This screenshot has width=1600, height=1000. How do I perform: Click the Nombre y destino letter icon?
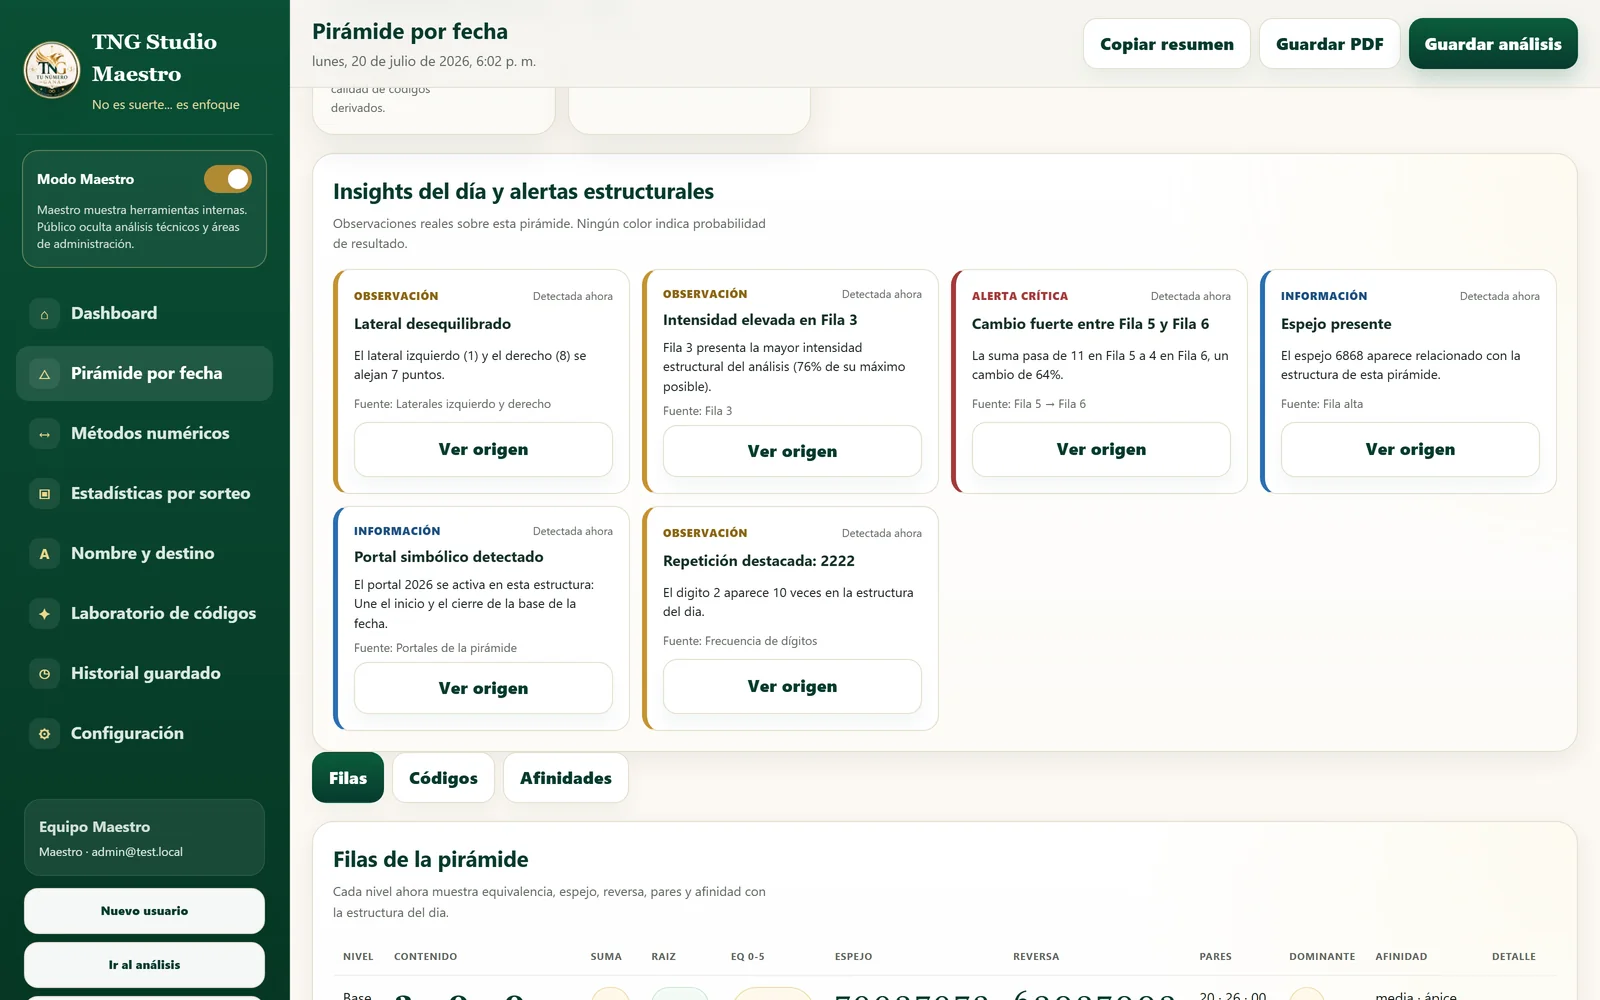pos(44,554)
